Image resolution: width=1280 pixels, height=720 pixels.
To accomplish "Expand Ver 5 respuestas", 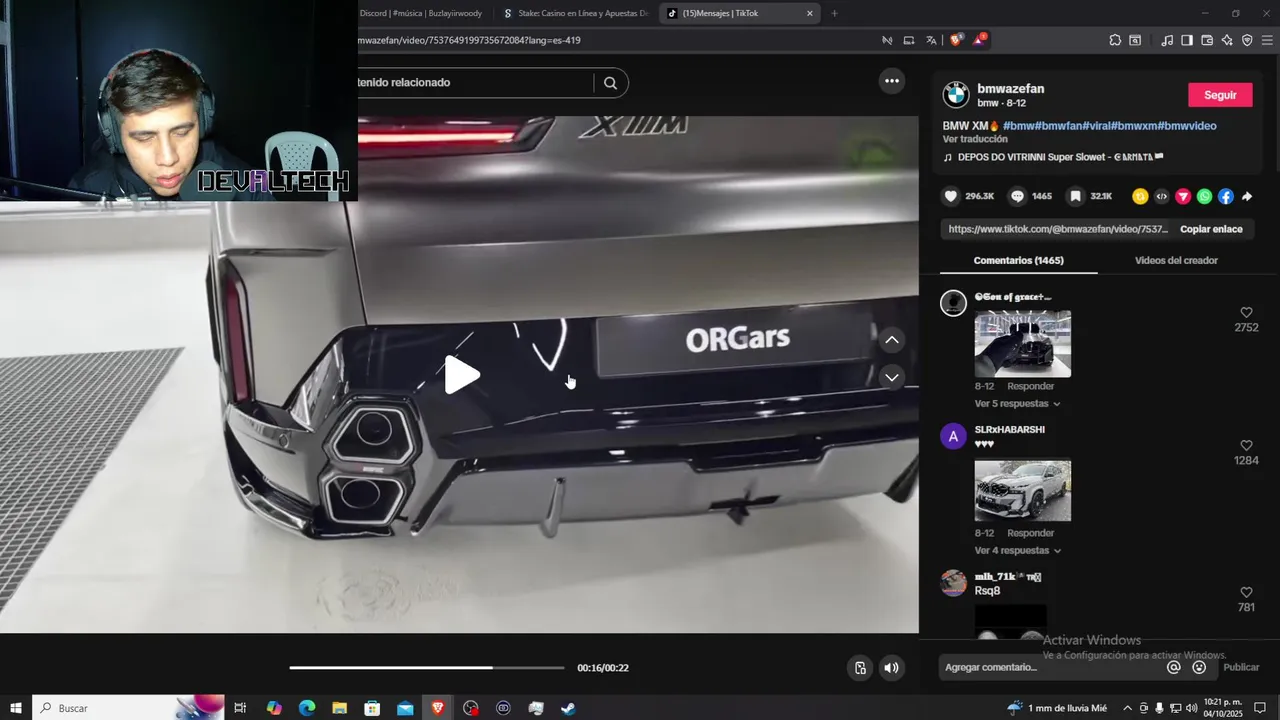I will [1017, 404].
